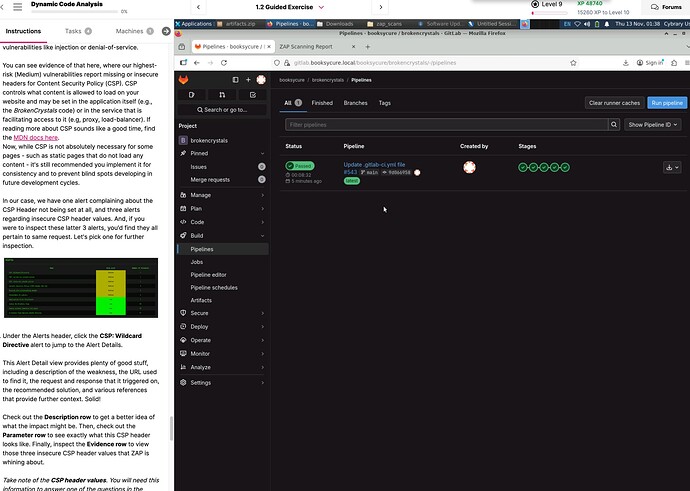Expand the Settings sidebar section
Screen dimensions: 690x491
point(201,382)
